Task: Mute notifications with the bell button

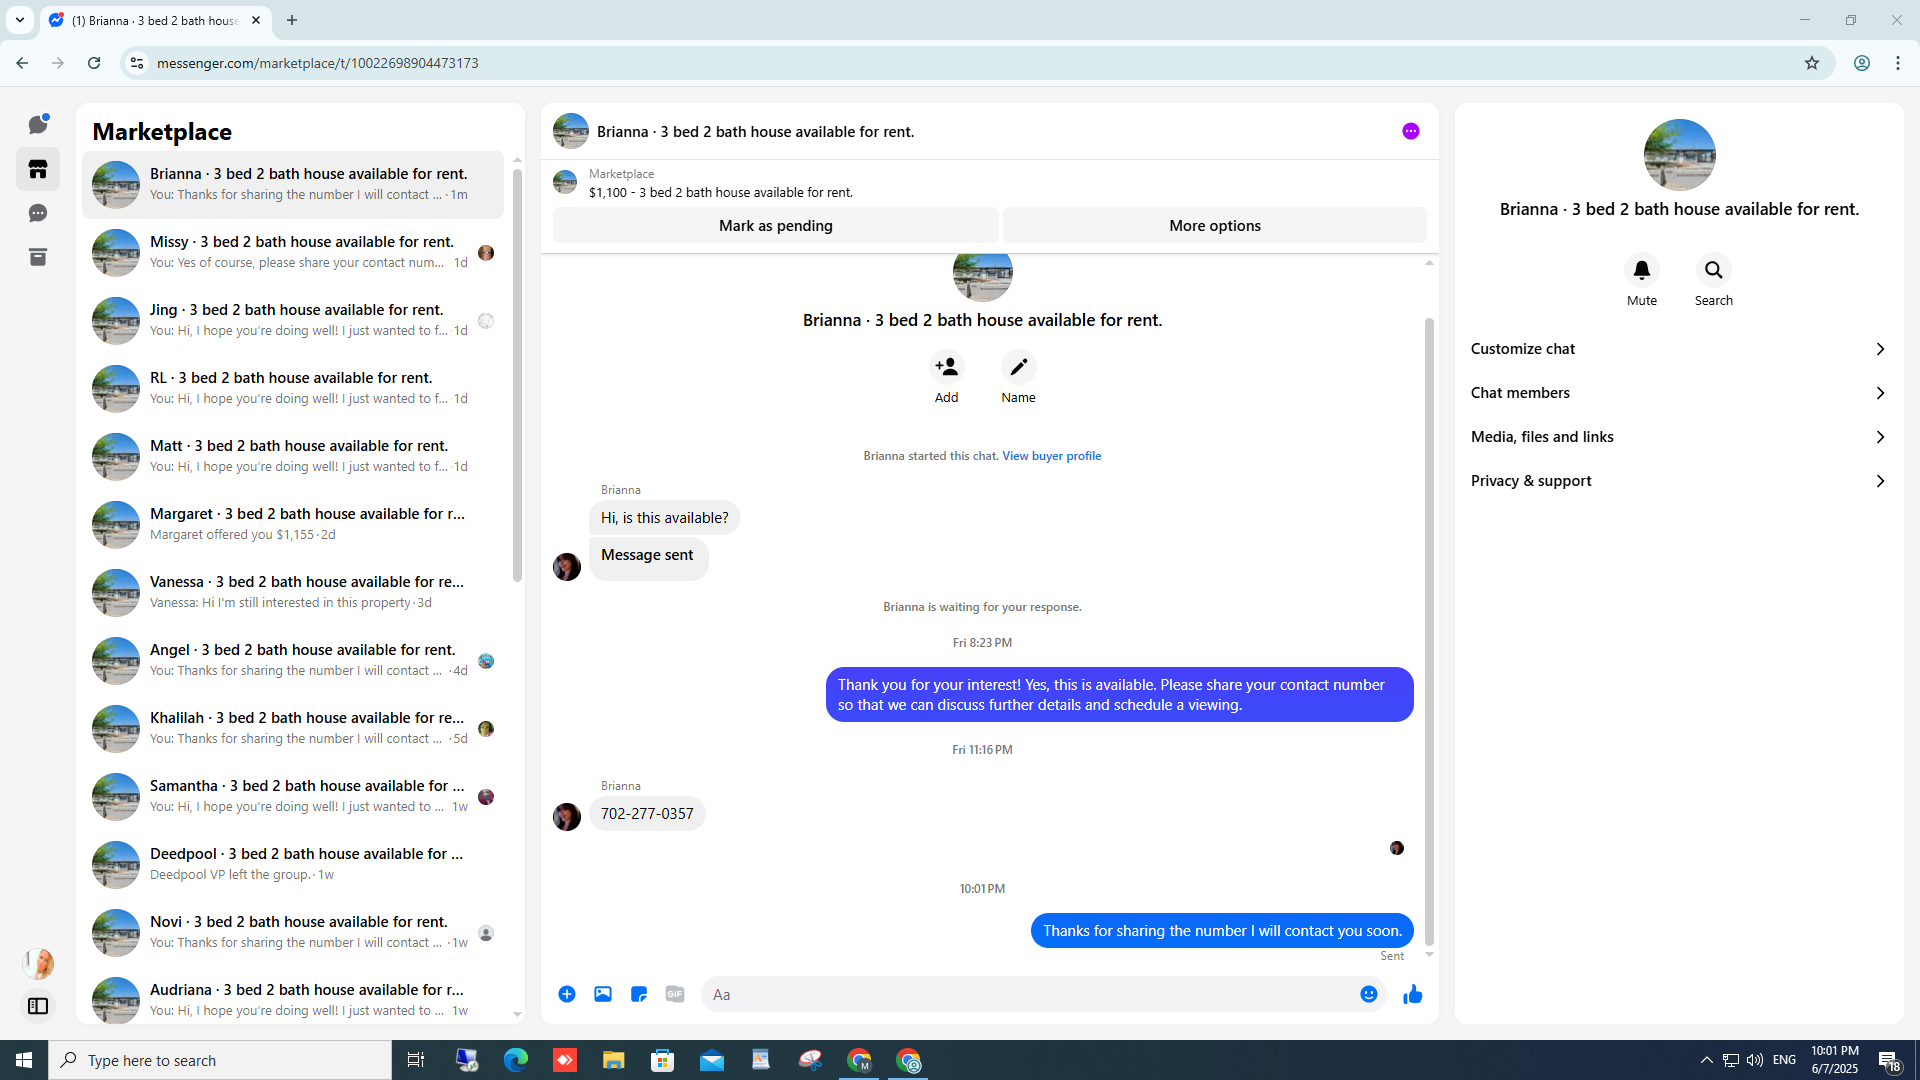Action: 1641,270
